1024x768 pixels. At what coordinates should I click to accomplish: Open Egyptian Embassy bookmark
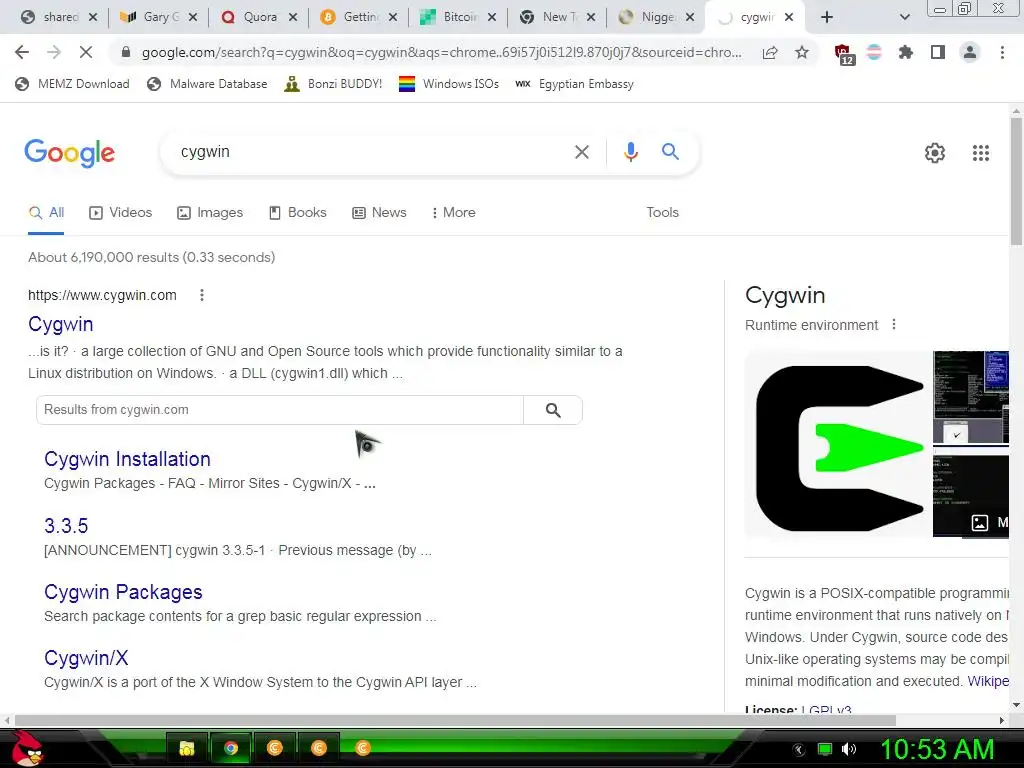[x=575, y=84]
